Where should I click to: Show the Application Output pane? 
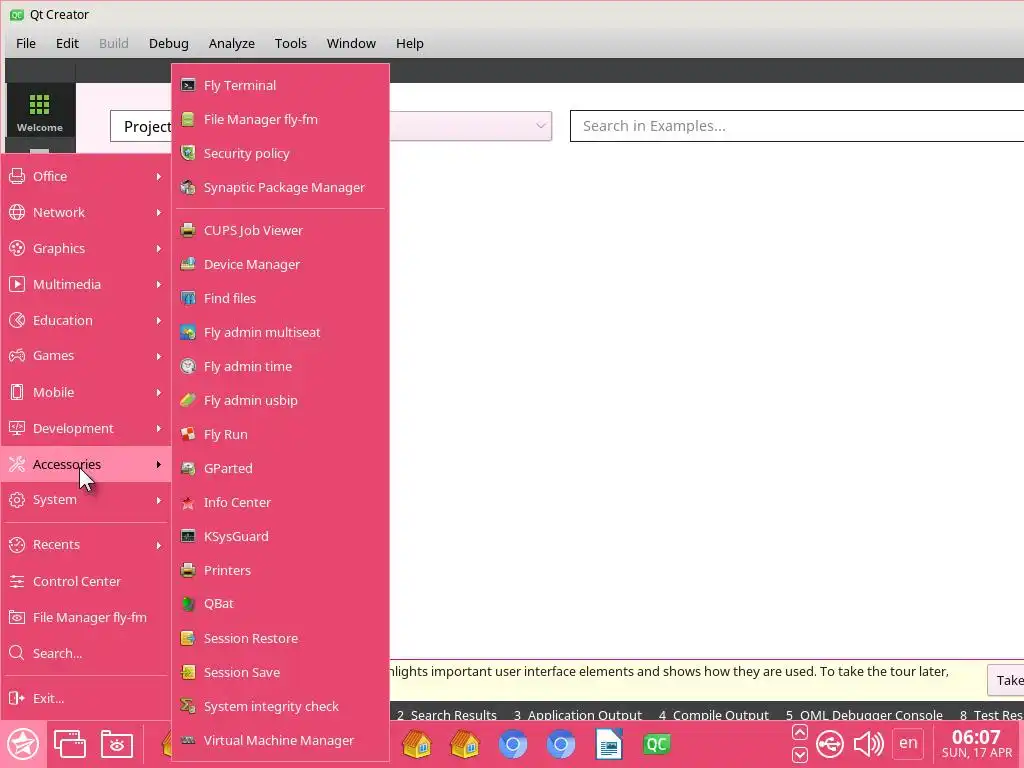pos(577,715)
